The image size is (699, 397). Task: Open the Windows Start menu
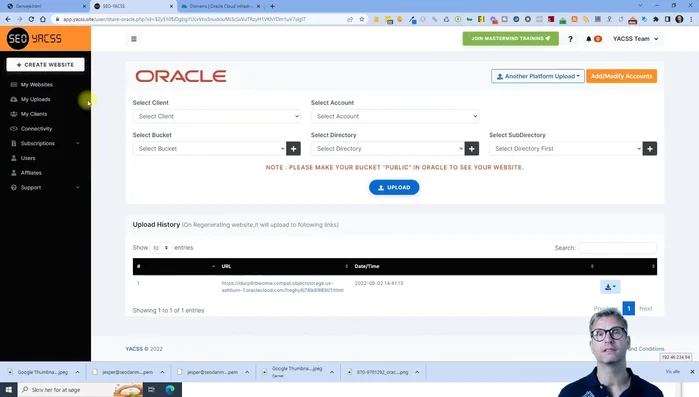pos(8,389)
